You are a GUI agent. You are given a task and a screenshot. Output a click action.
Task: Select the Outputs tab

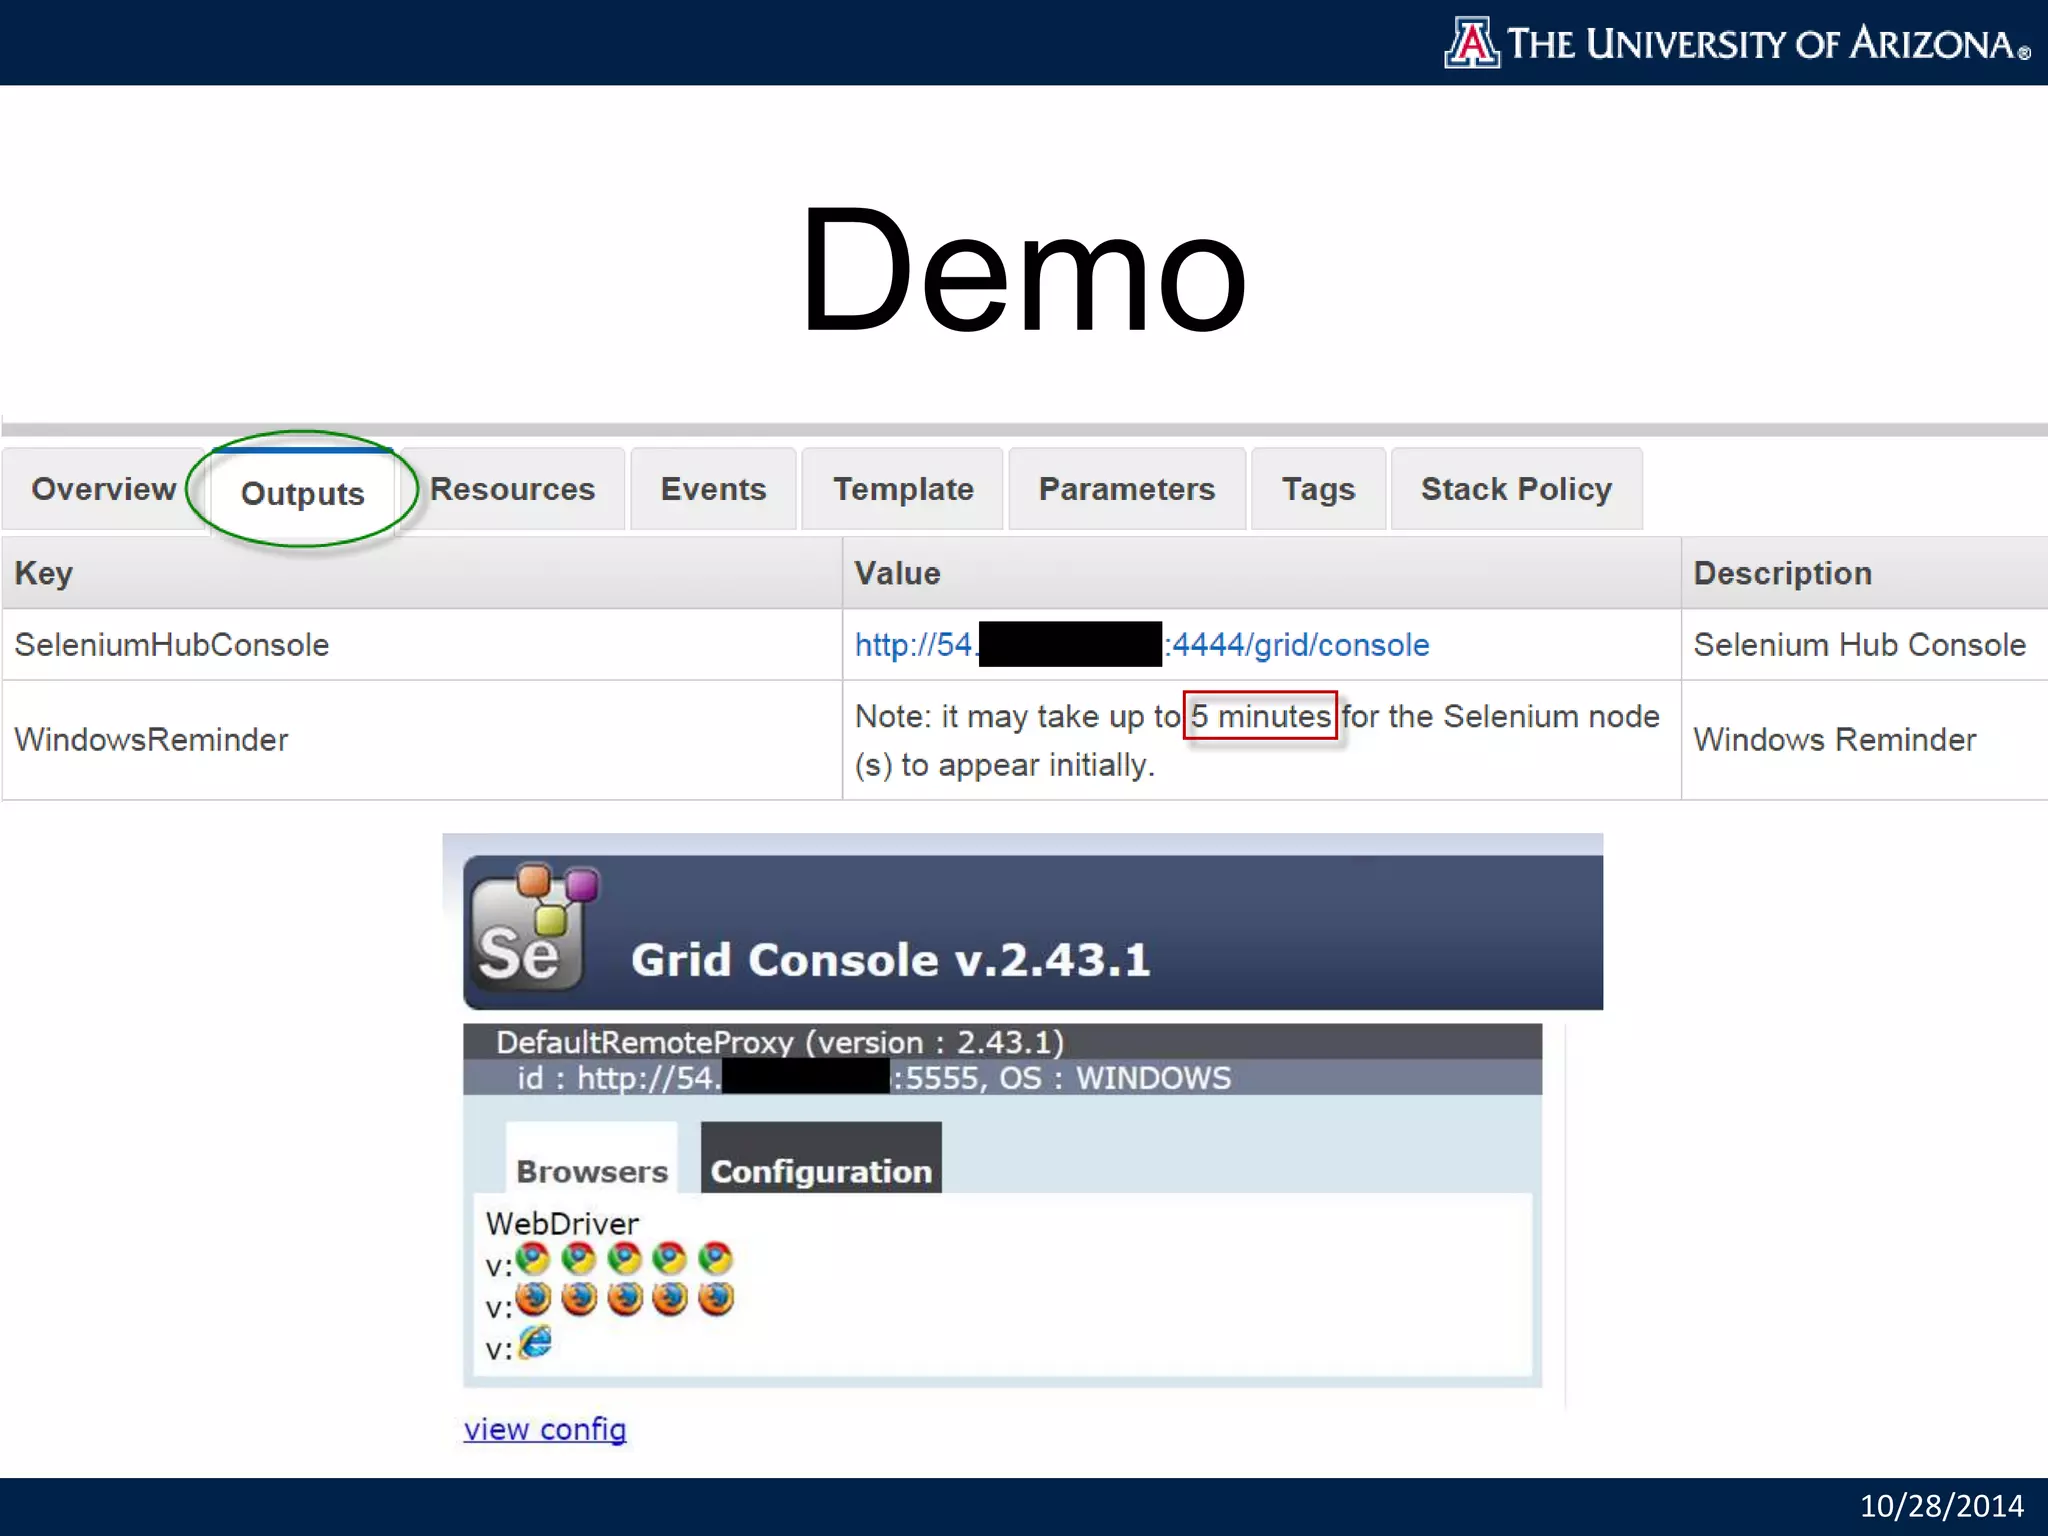(303, 493)
